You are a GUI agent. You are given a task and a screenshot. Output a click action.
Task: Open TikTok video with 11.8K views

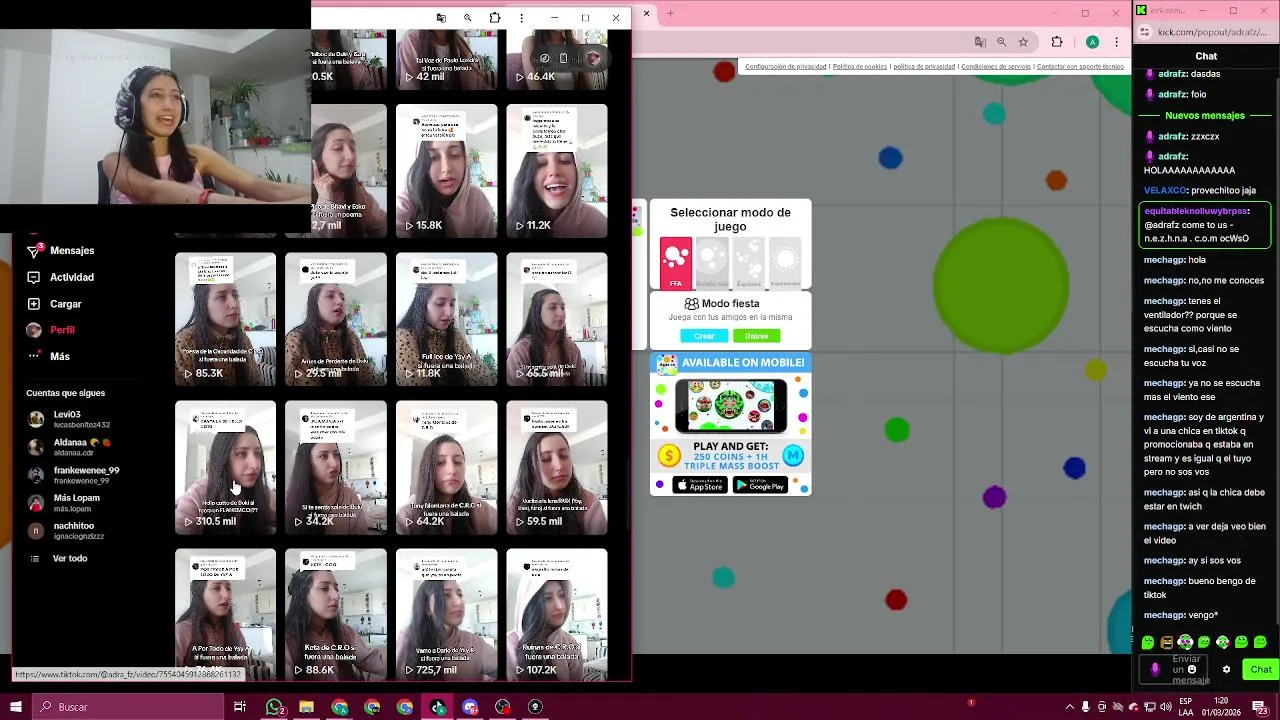point(446,319)
